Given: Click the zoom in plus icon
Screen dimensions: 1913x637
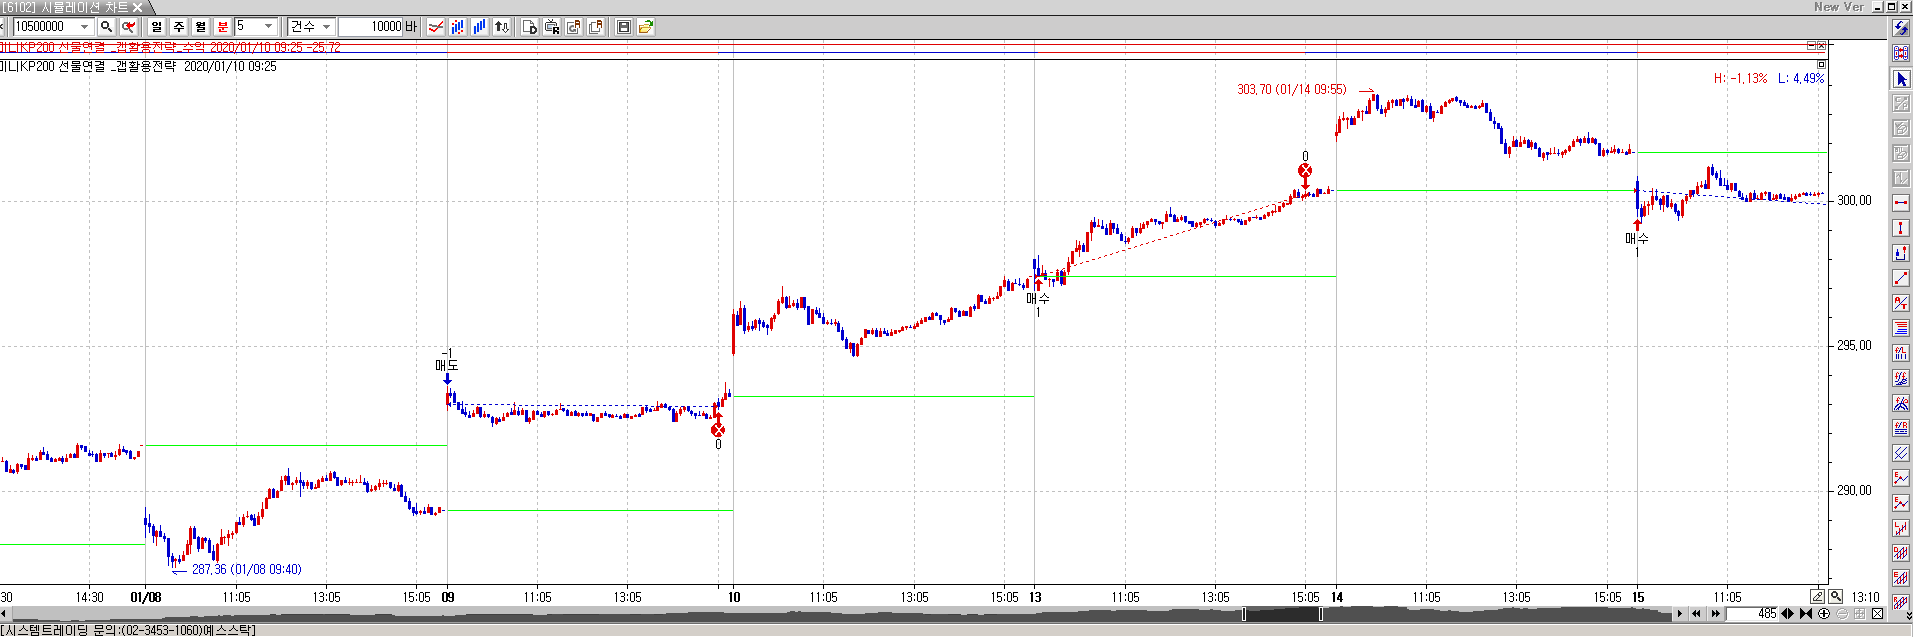Looking at the screenshot, I should point(1824,614).
